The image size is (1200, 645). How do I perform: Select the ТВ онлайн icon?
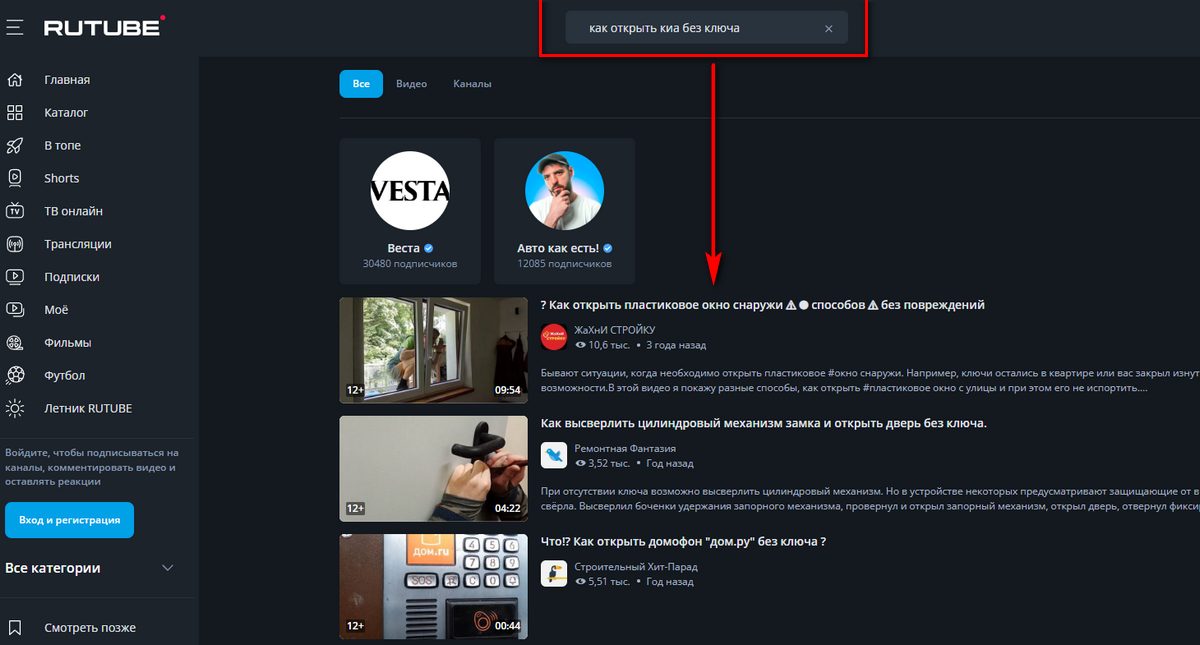pyautogui.click(x=15, y=211)
